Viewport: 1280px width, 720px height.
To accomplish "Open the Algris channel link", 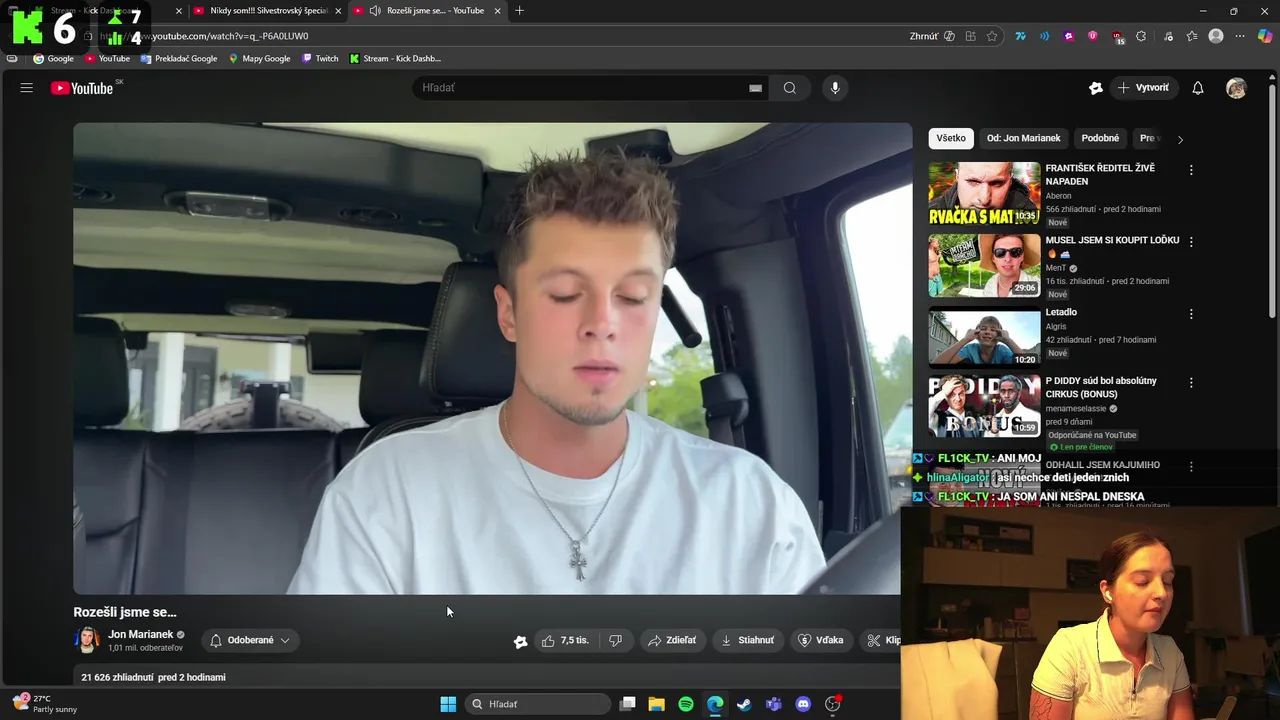I will point(1056,326).
